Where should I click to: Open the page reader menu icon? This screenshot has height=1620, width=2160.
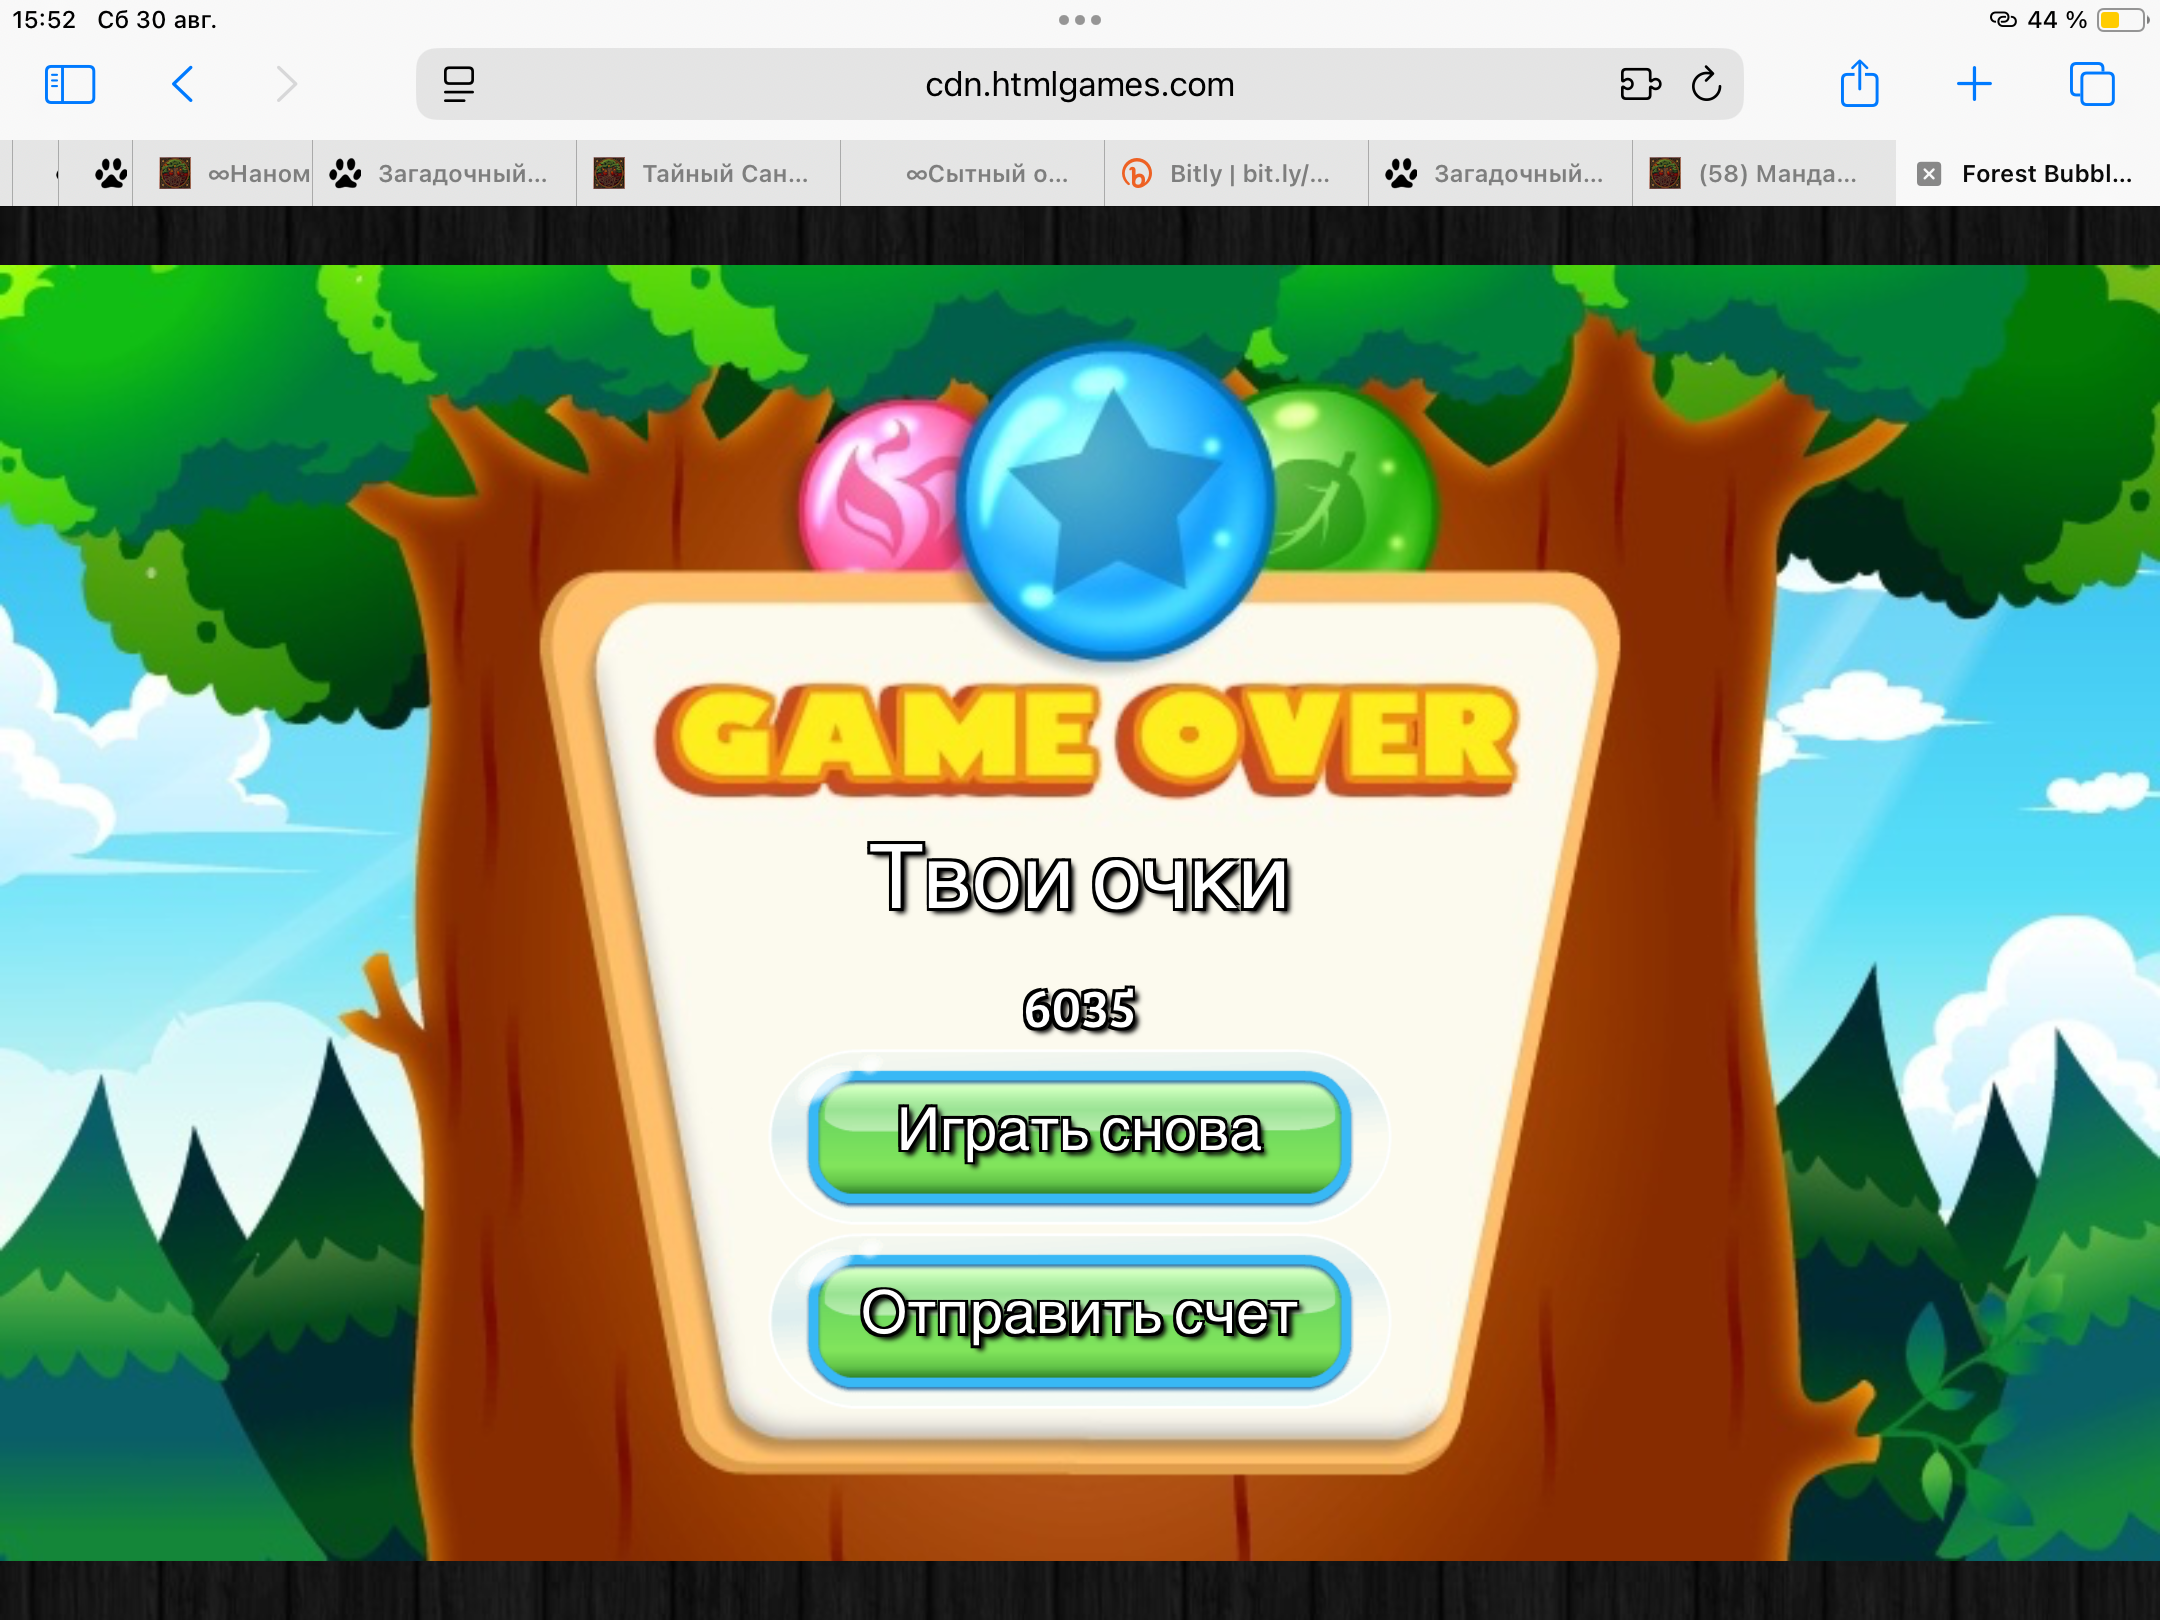tap(458, 84)
